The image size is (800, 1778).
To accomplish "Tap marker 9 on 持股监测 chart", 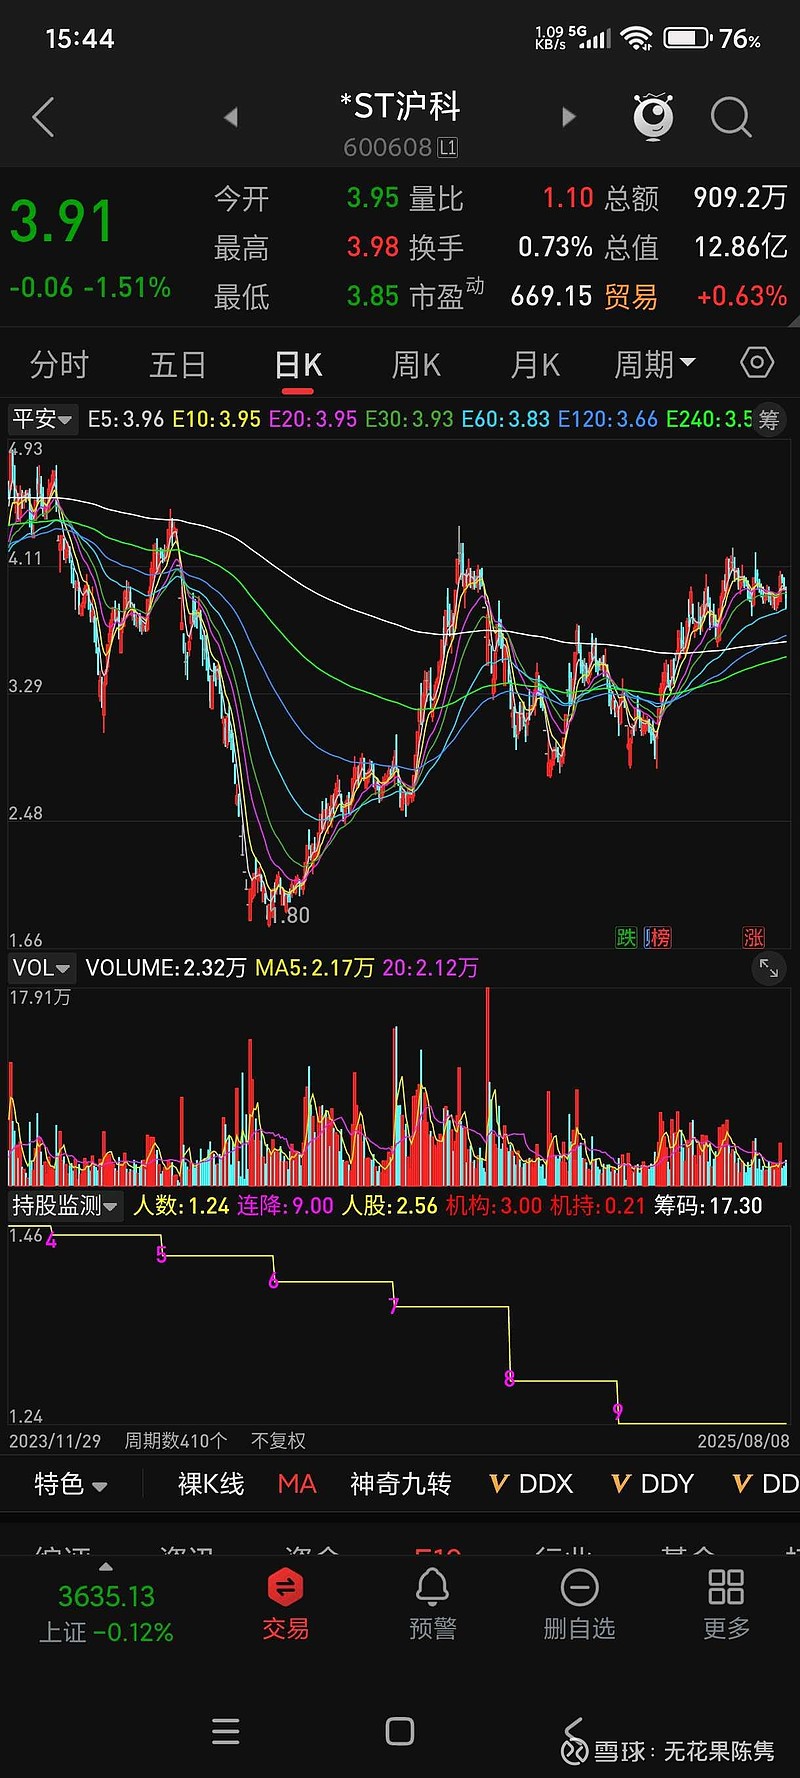I will (x=618, y=1411).
